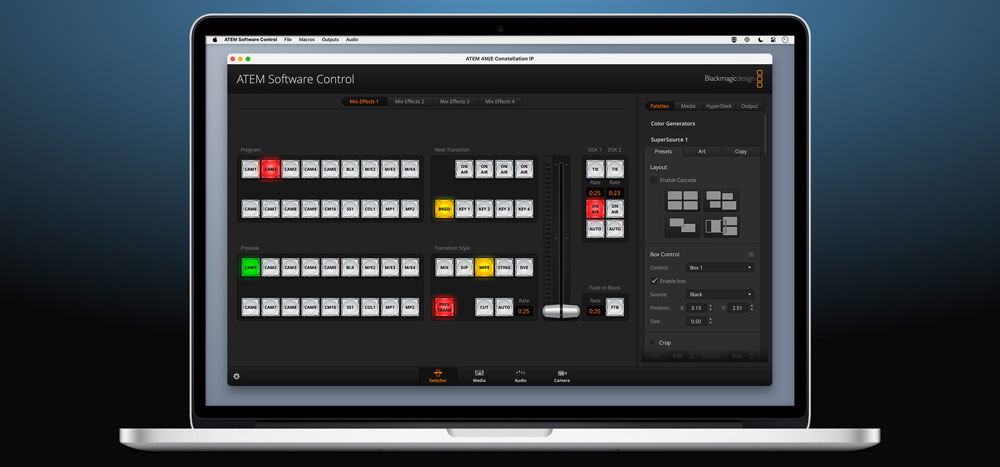Viewport: 1000px width, 467px height.
Task: Choose the staggered four-box SuperSource layout preset
Action: click(x=721, y=201)
